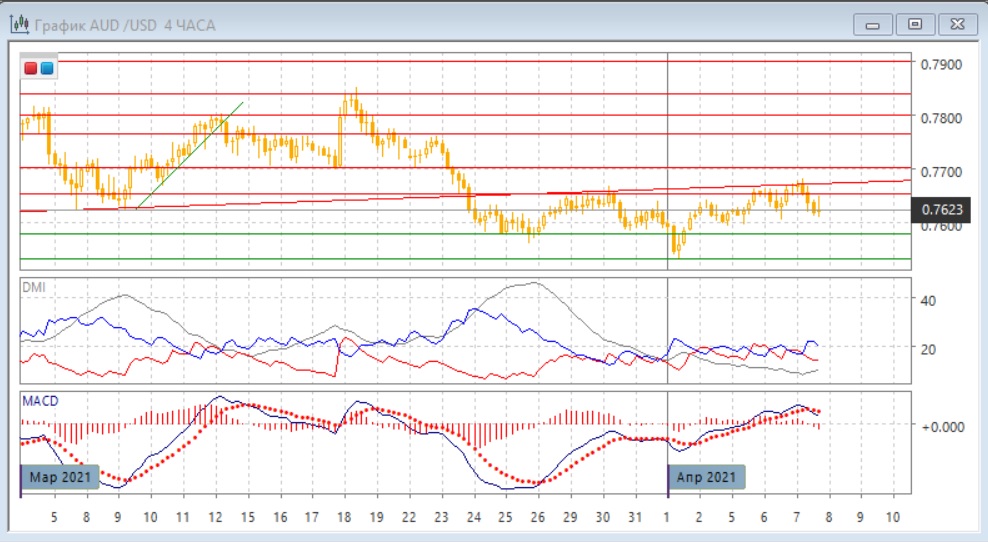The image size is (988, 542).
Task: Click the red square chart button
Action: (x=31, y=68)
